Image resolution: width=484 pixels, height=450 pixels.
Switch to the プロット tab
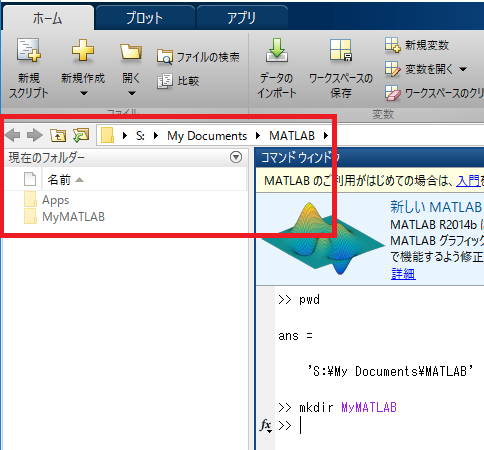click(x=145, y=18)
